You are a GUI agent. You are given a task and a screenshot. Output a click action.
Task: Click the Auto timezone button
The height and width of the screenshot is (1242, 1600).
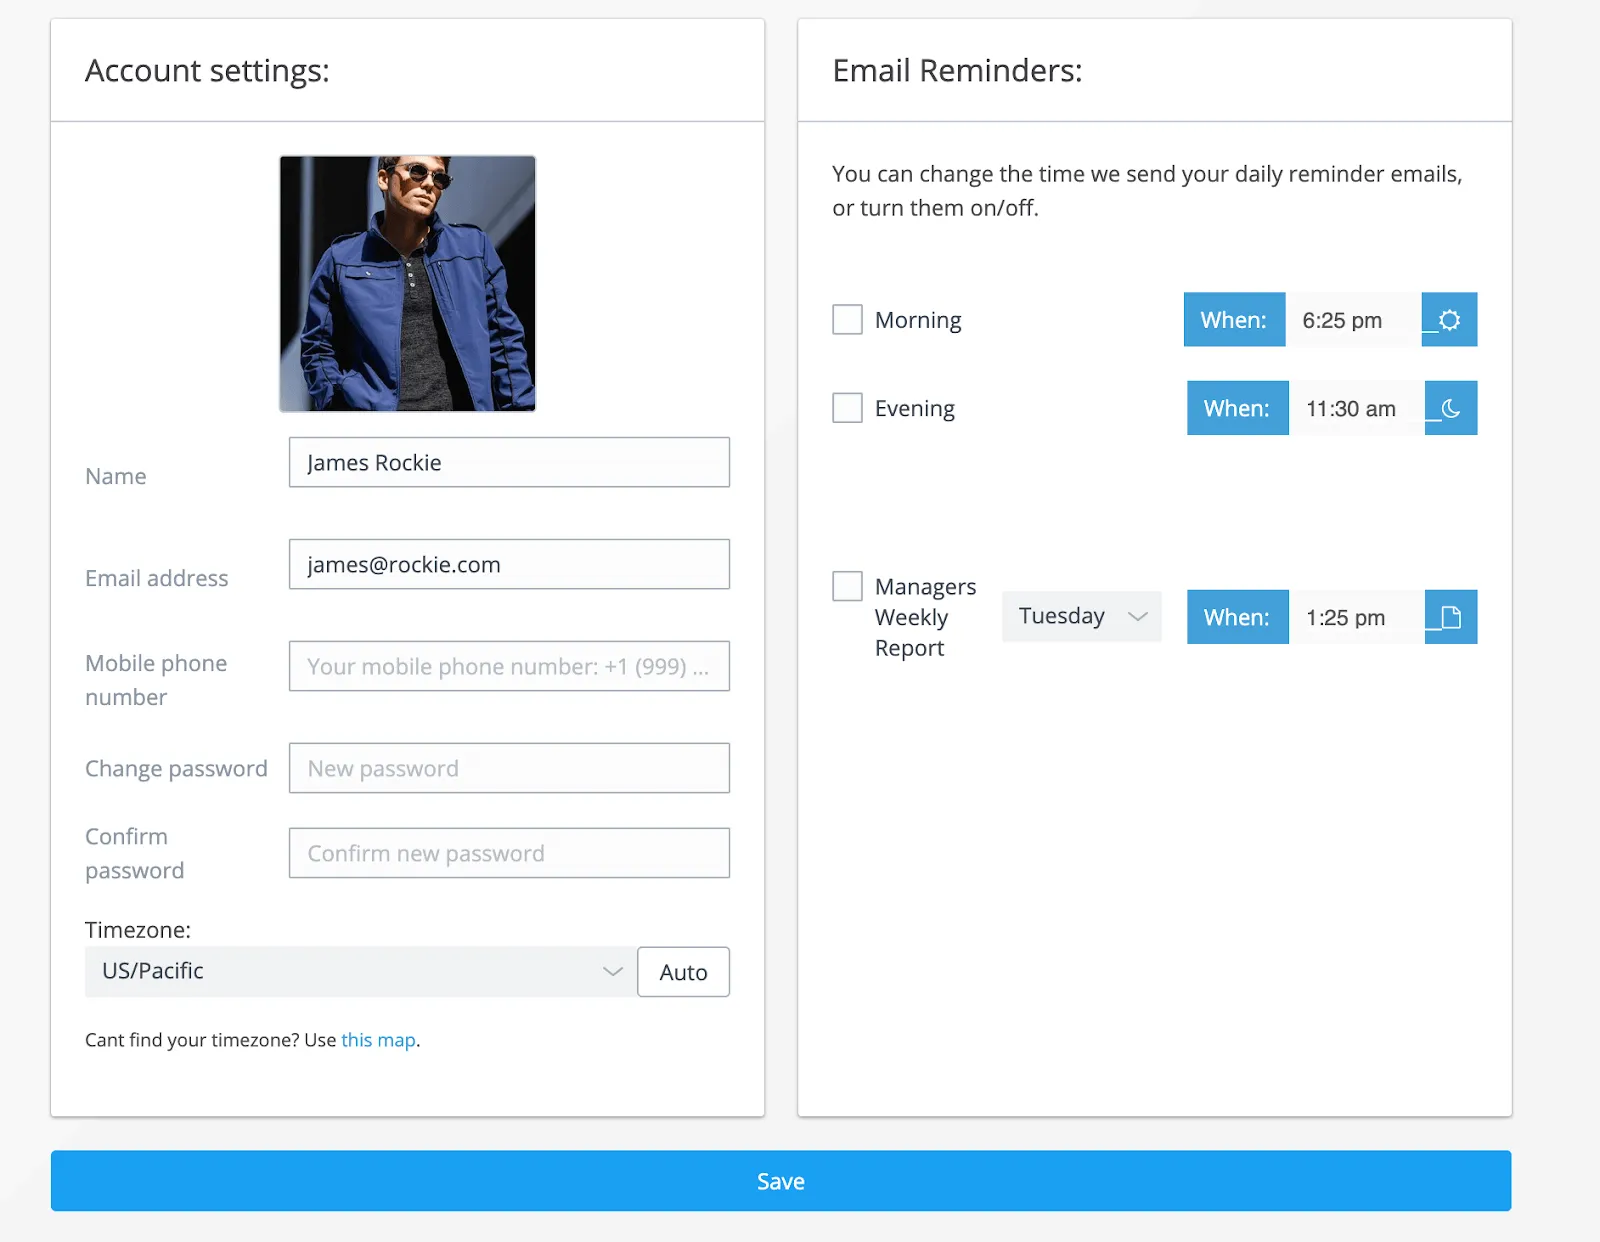click(683, 971)
